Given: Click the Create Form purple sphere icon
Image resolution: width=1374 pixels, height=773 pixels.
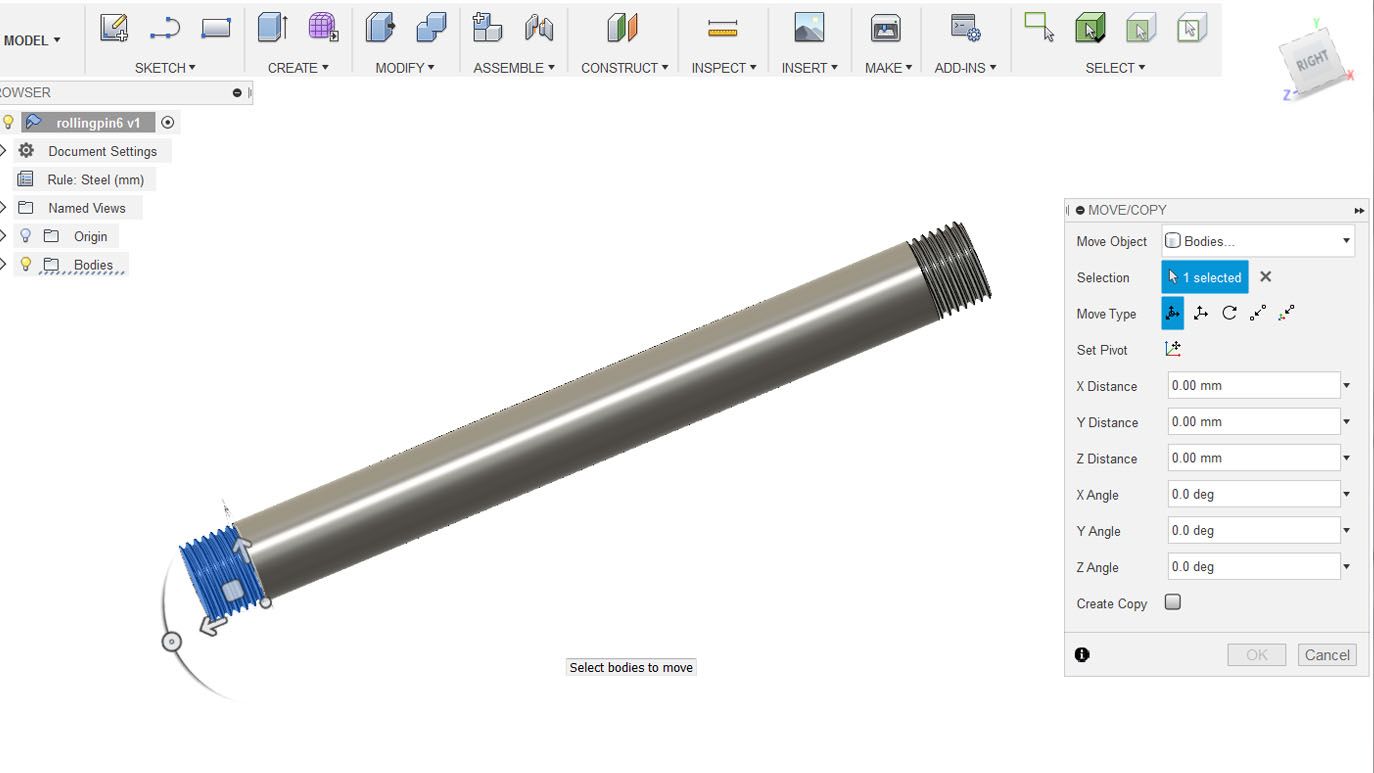Looking at the screenshot, I should pyautogui.click(x=323, y=28).
